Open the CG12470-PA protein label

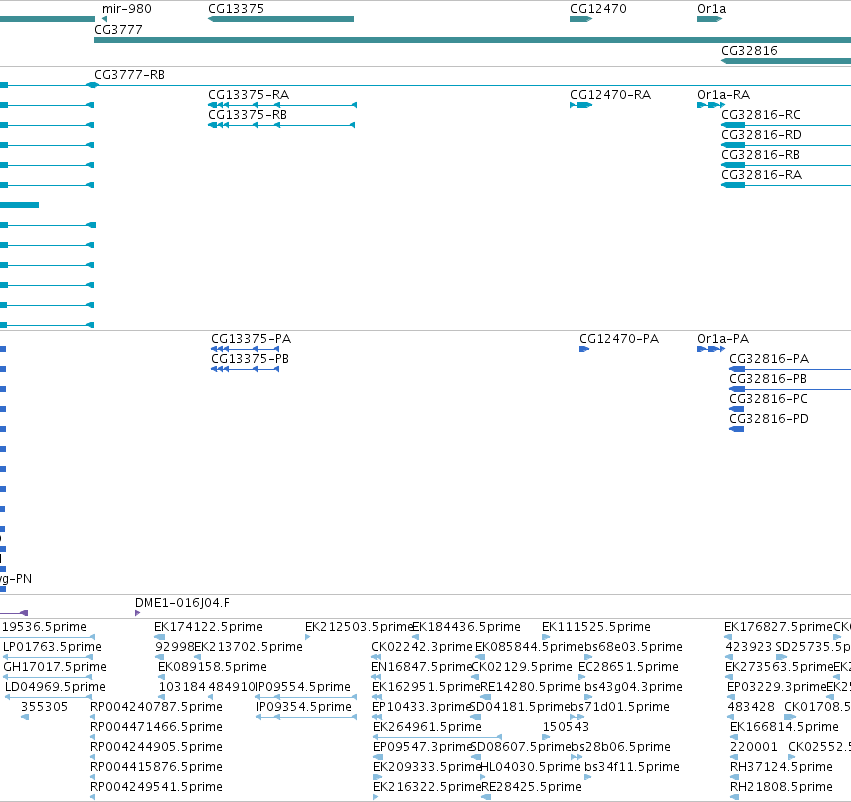coord(619,339)
